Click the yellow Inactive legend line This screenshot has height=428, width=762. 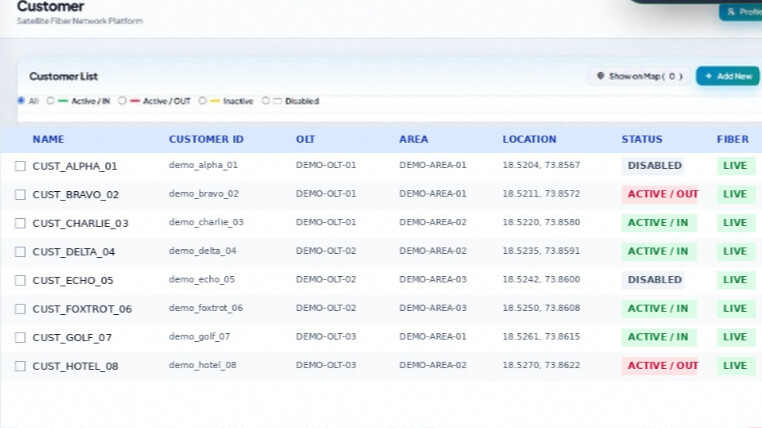point(215,101)
